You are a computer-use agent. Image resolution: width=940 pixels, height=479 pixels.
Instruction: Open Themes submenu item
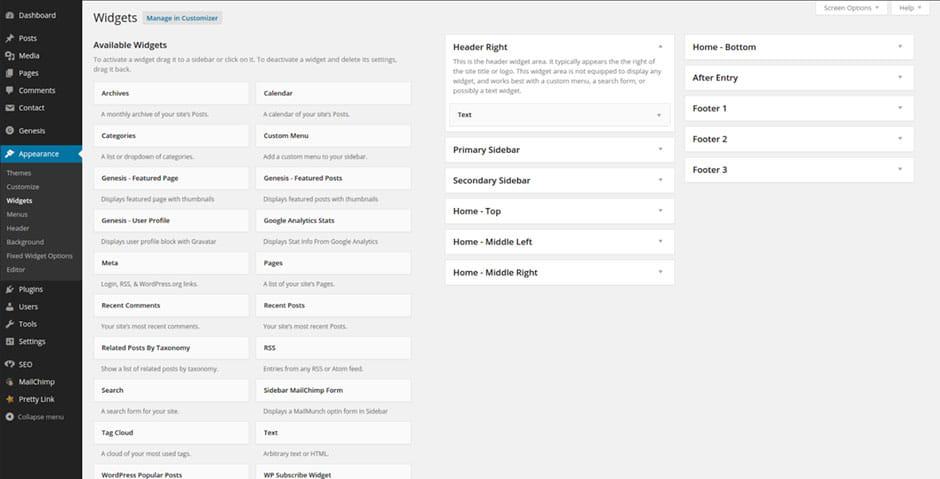point(19,173)
